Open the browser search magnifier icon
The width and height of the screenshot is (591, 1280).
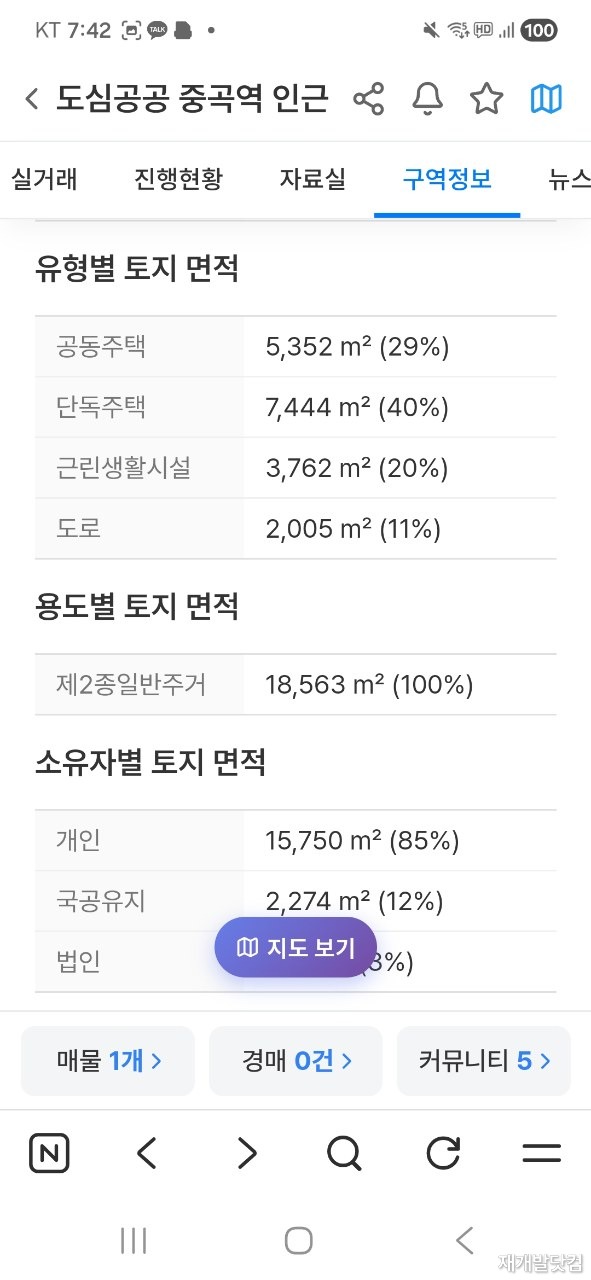click(344, 1154)
